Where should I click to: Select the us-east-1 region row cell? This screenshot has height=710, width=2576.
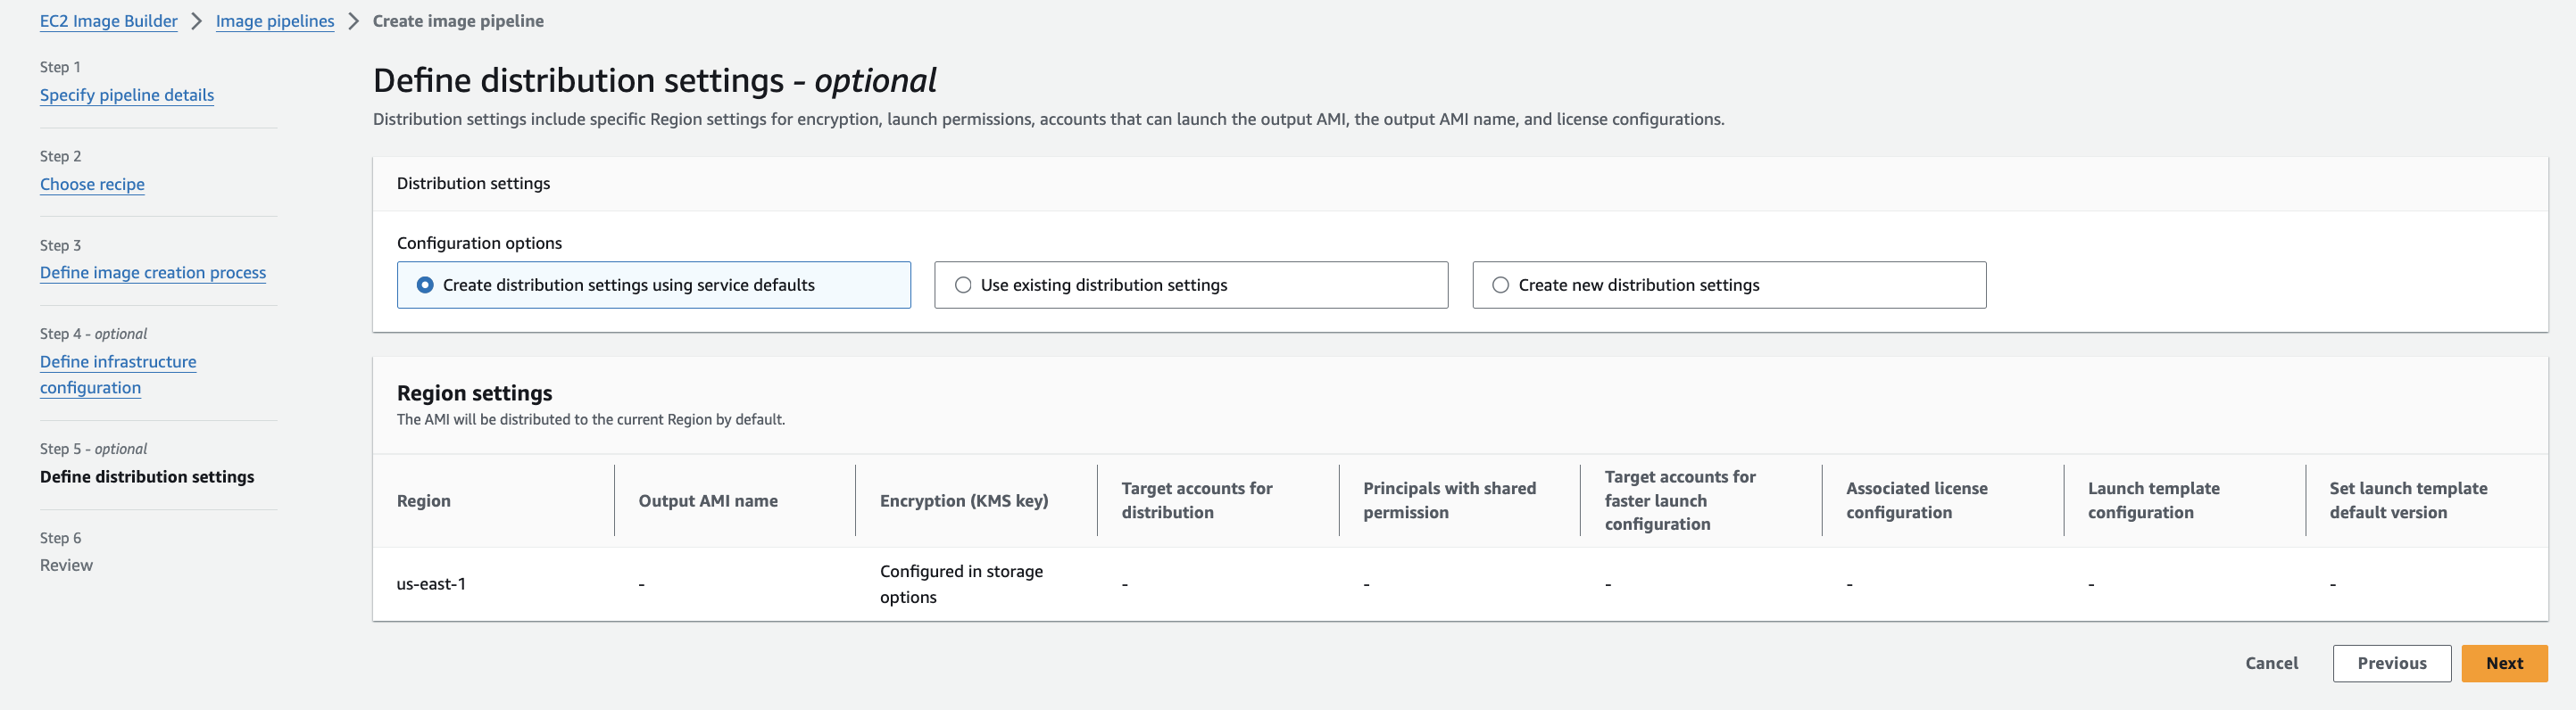(431, 584)
